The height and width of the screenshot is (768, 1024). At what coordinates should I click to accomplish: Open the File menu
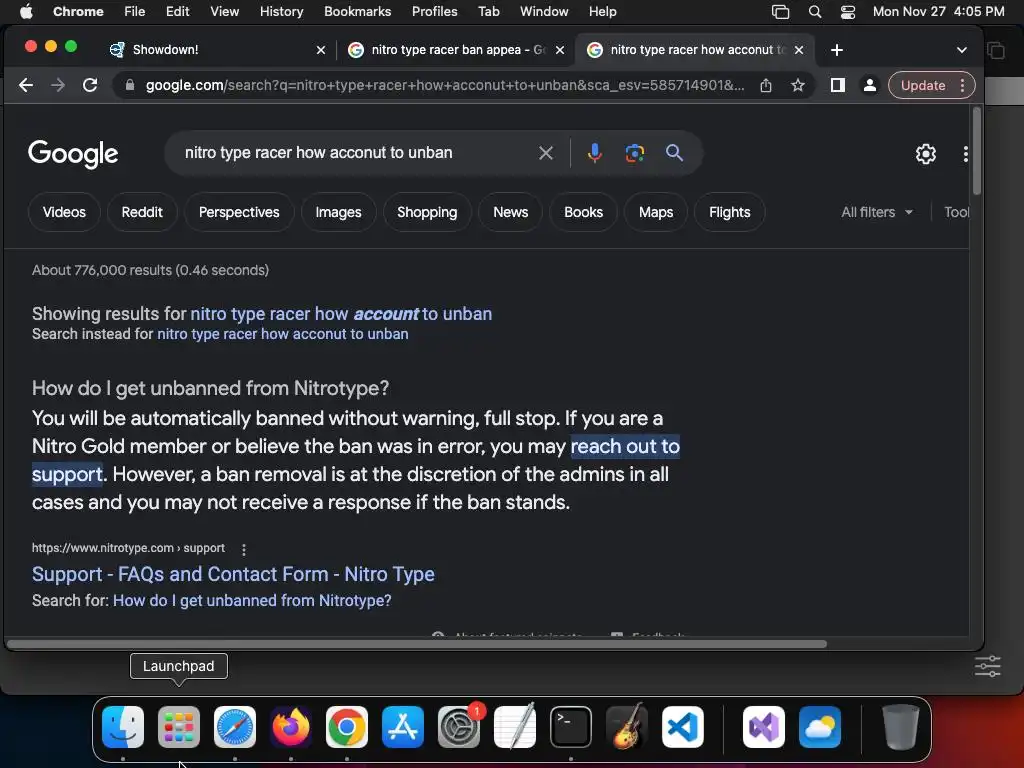[x=135, y=11]
